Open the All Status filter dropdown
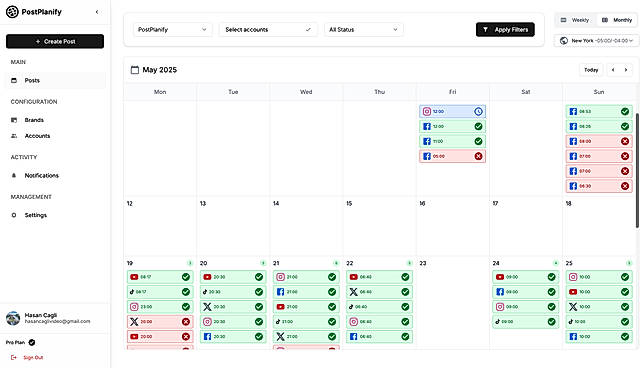 pos(364,29)
